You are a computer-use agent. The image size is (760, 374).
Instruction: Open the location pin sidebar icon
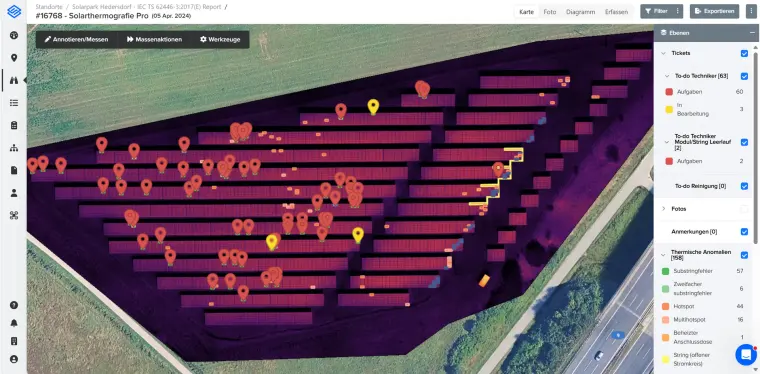coord(14,58)
